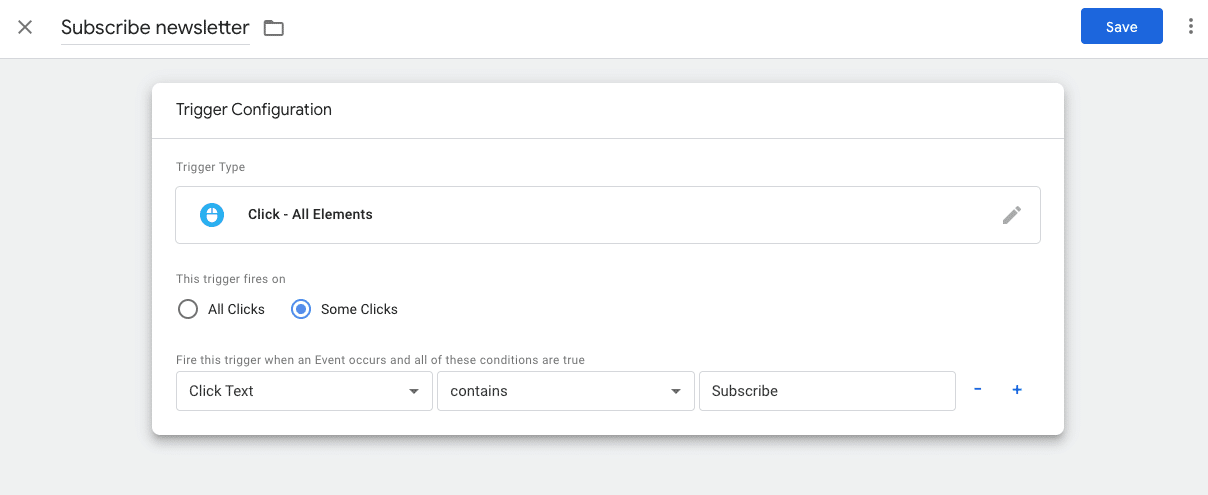The height and width of the screenshot is (495, 1208).
Task: Click the folder icon beside the trigger name
Action: pos(274,28)
